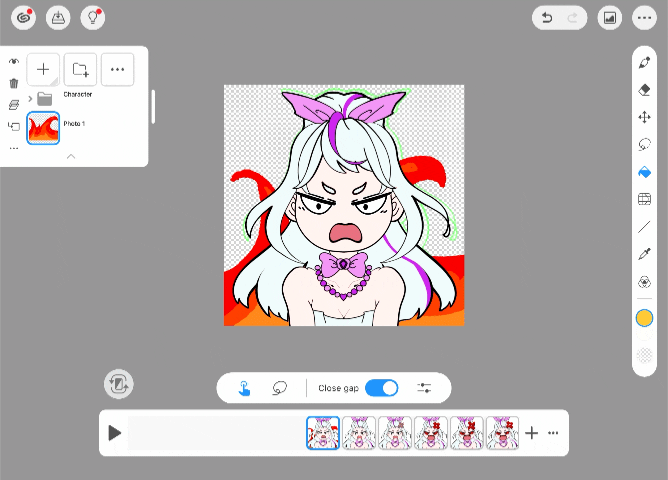Expand the Character folder
Viewport: 668px width, 480px height.
30,99
